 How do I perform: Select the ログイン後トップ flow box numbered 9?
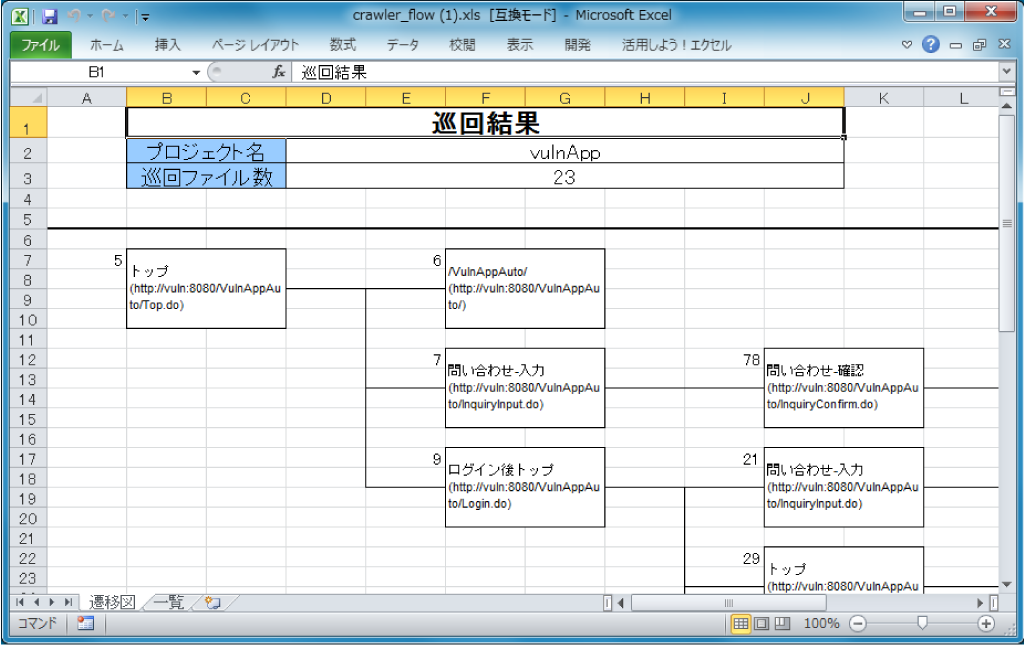[525, 487]
